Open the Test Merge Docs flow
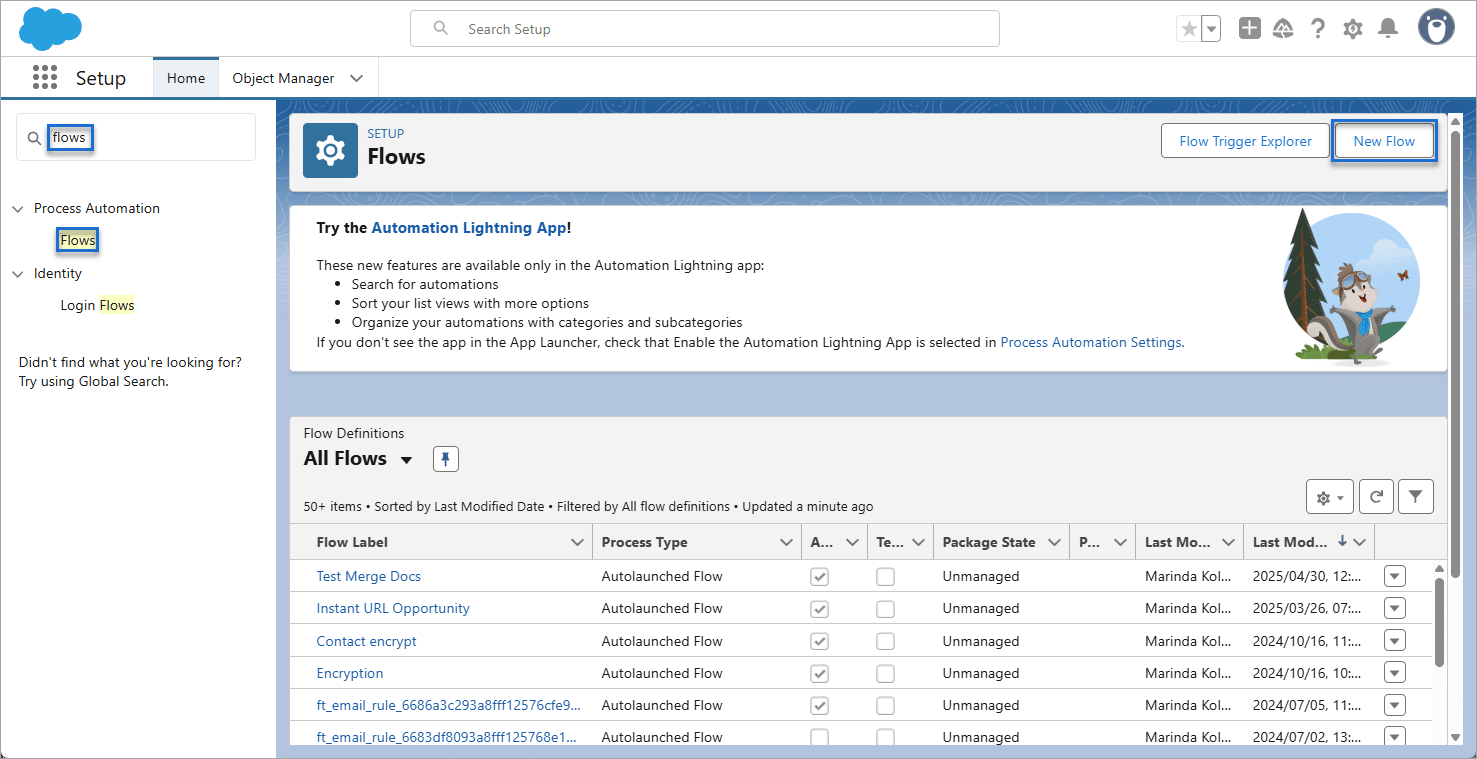 pos(368,576)
